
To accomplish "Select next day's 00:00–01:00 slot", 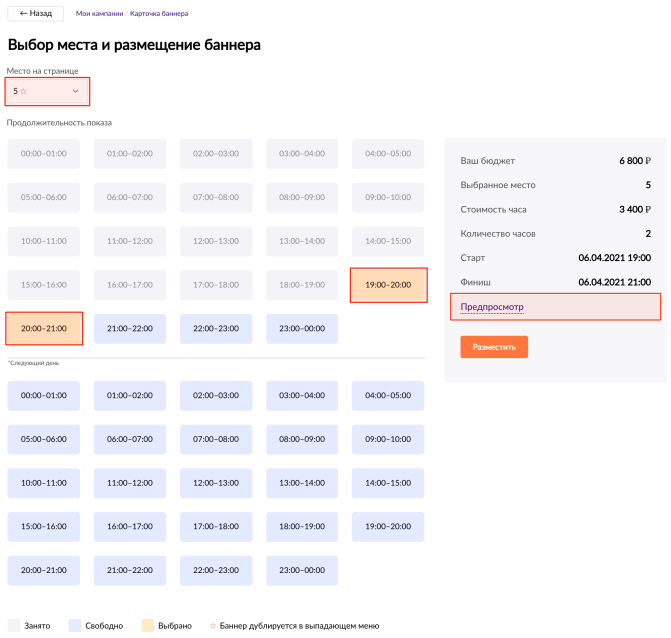I will (x=44, y=395).
